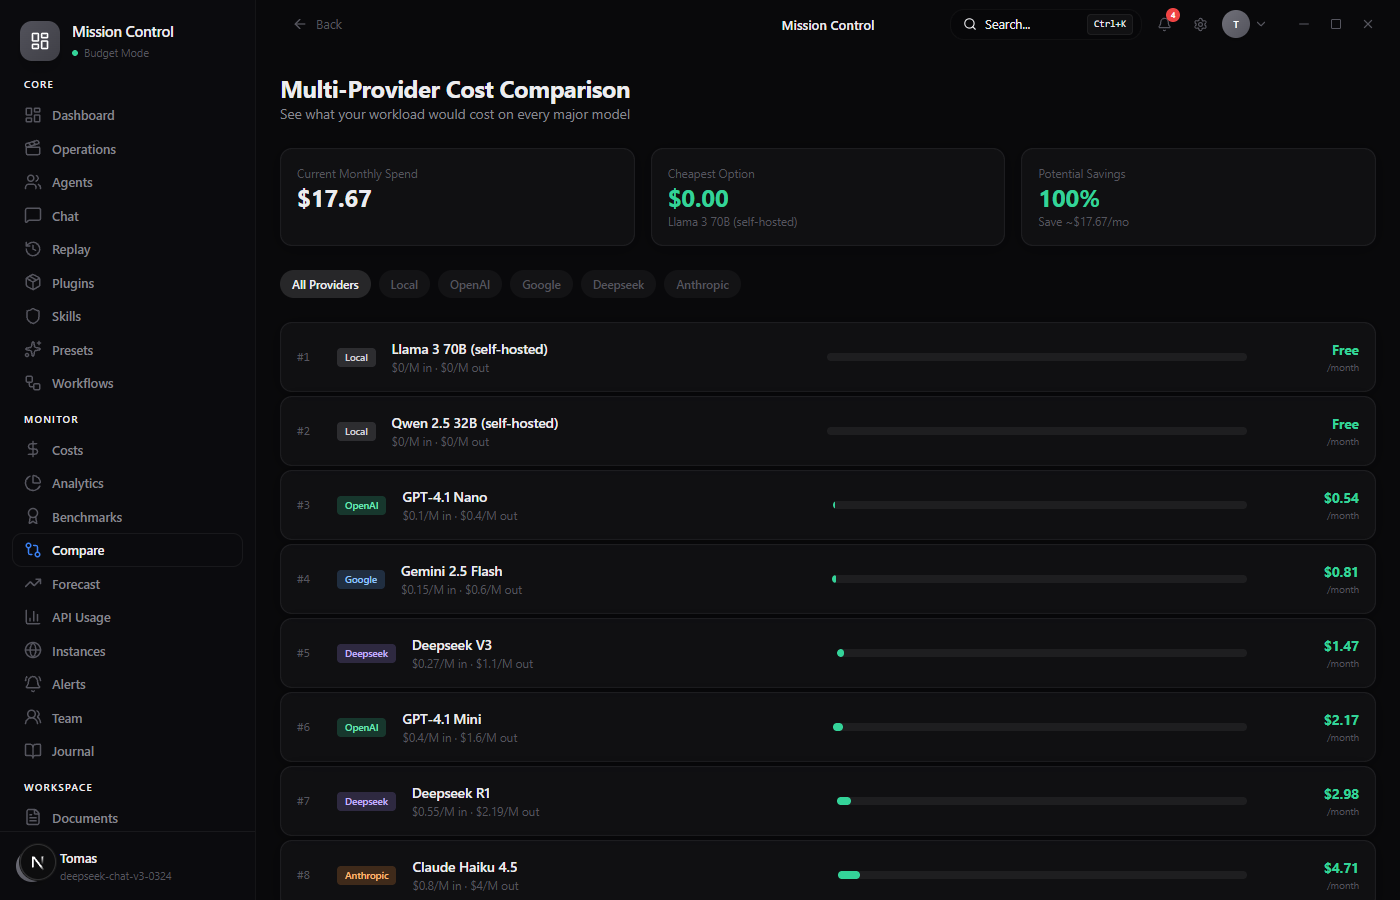The width and height of the screenshot is (1400, 900).
Task: Go to Agents via its icon
Action: pos(33,182)
